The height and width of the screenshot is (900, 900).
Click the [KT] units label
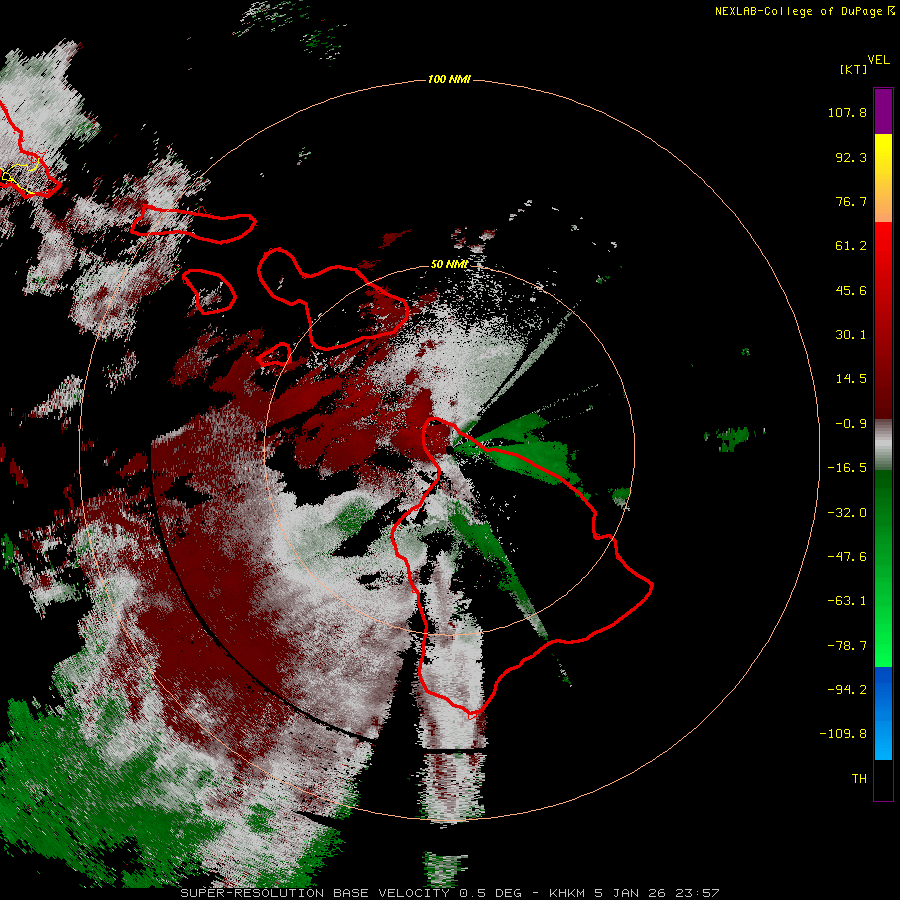click(x=853, y=69)
